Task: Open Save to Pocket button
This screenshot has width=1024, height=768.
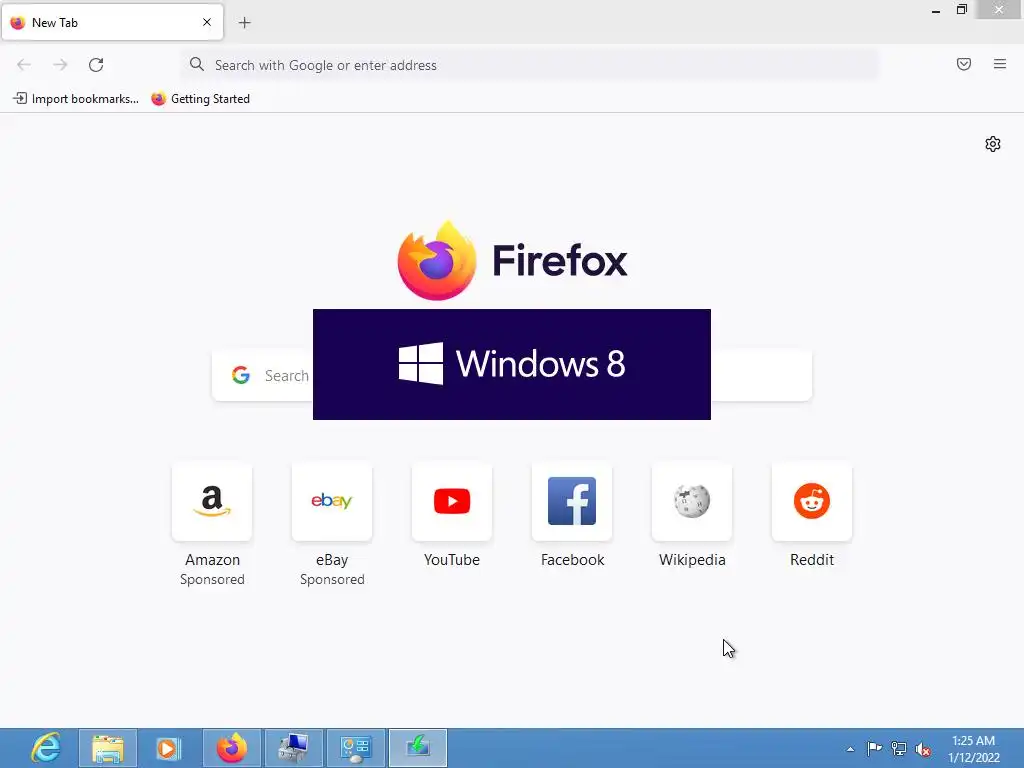Action: [x=964, y=64]
